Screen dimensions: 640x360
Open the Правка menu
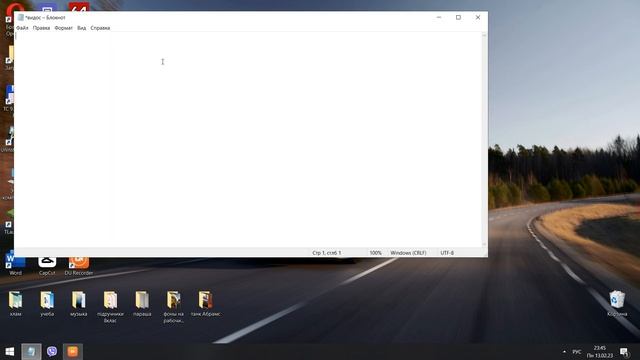41,28
